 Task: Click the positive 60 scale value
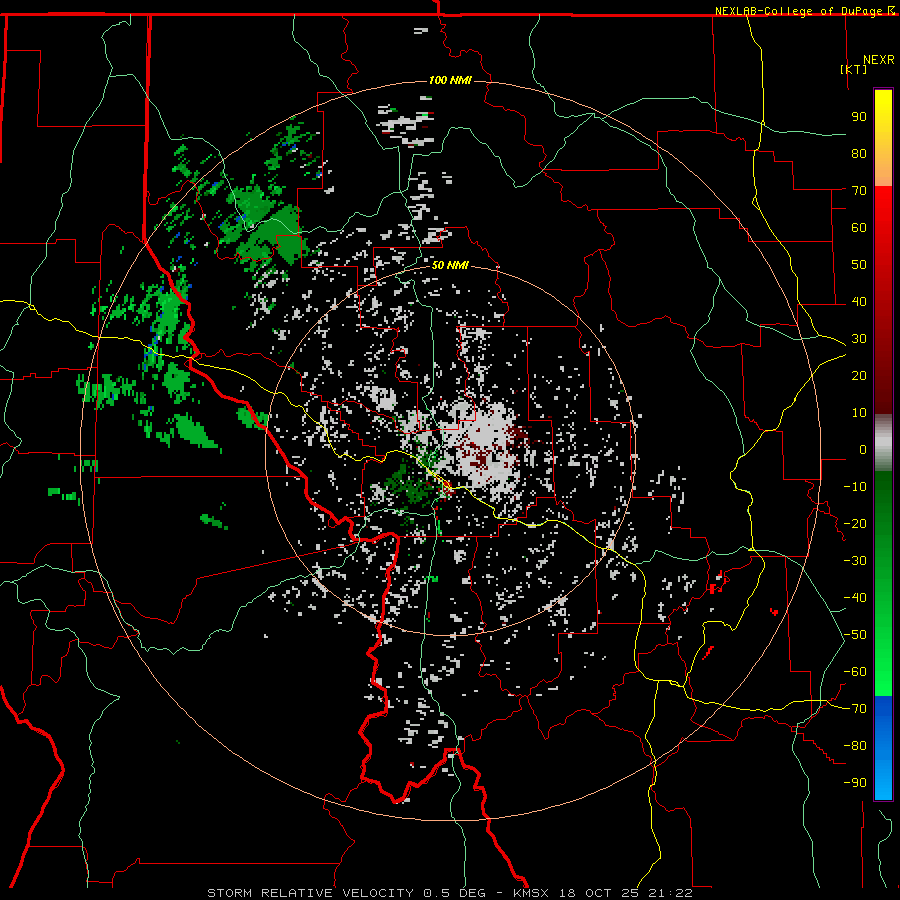pos(859,228)
